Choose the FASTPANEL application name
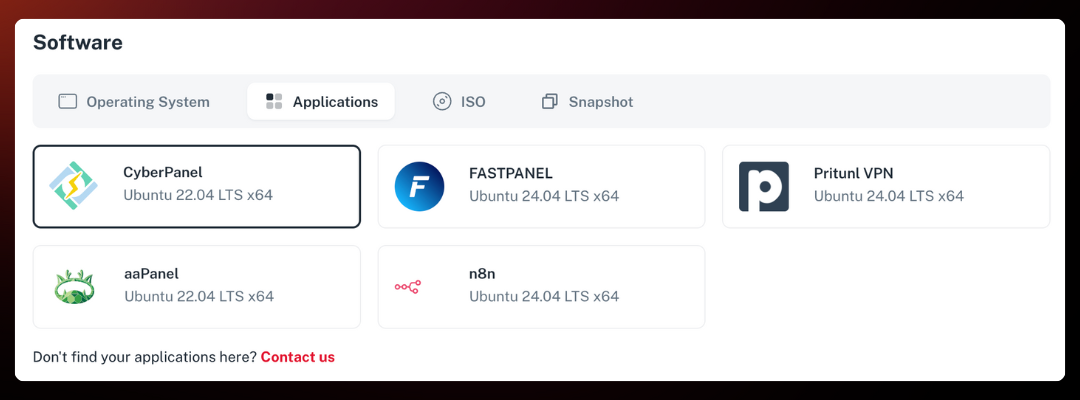This screenshot has width=1080, height=400. pyautogui.click(x=510, y=173)
